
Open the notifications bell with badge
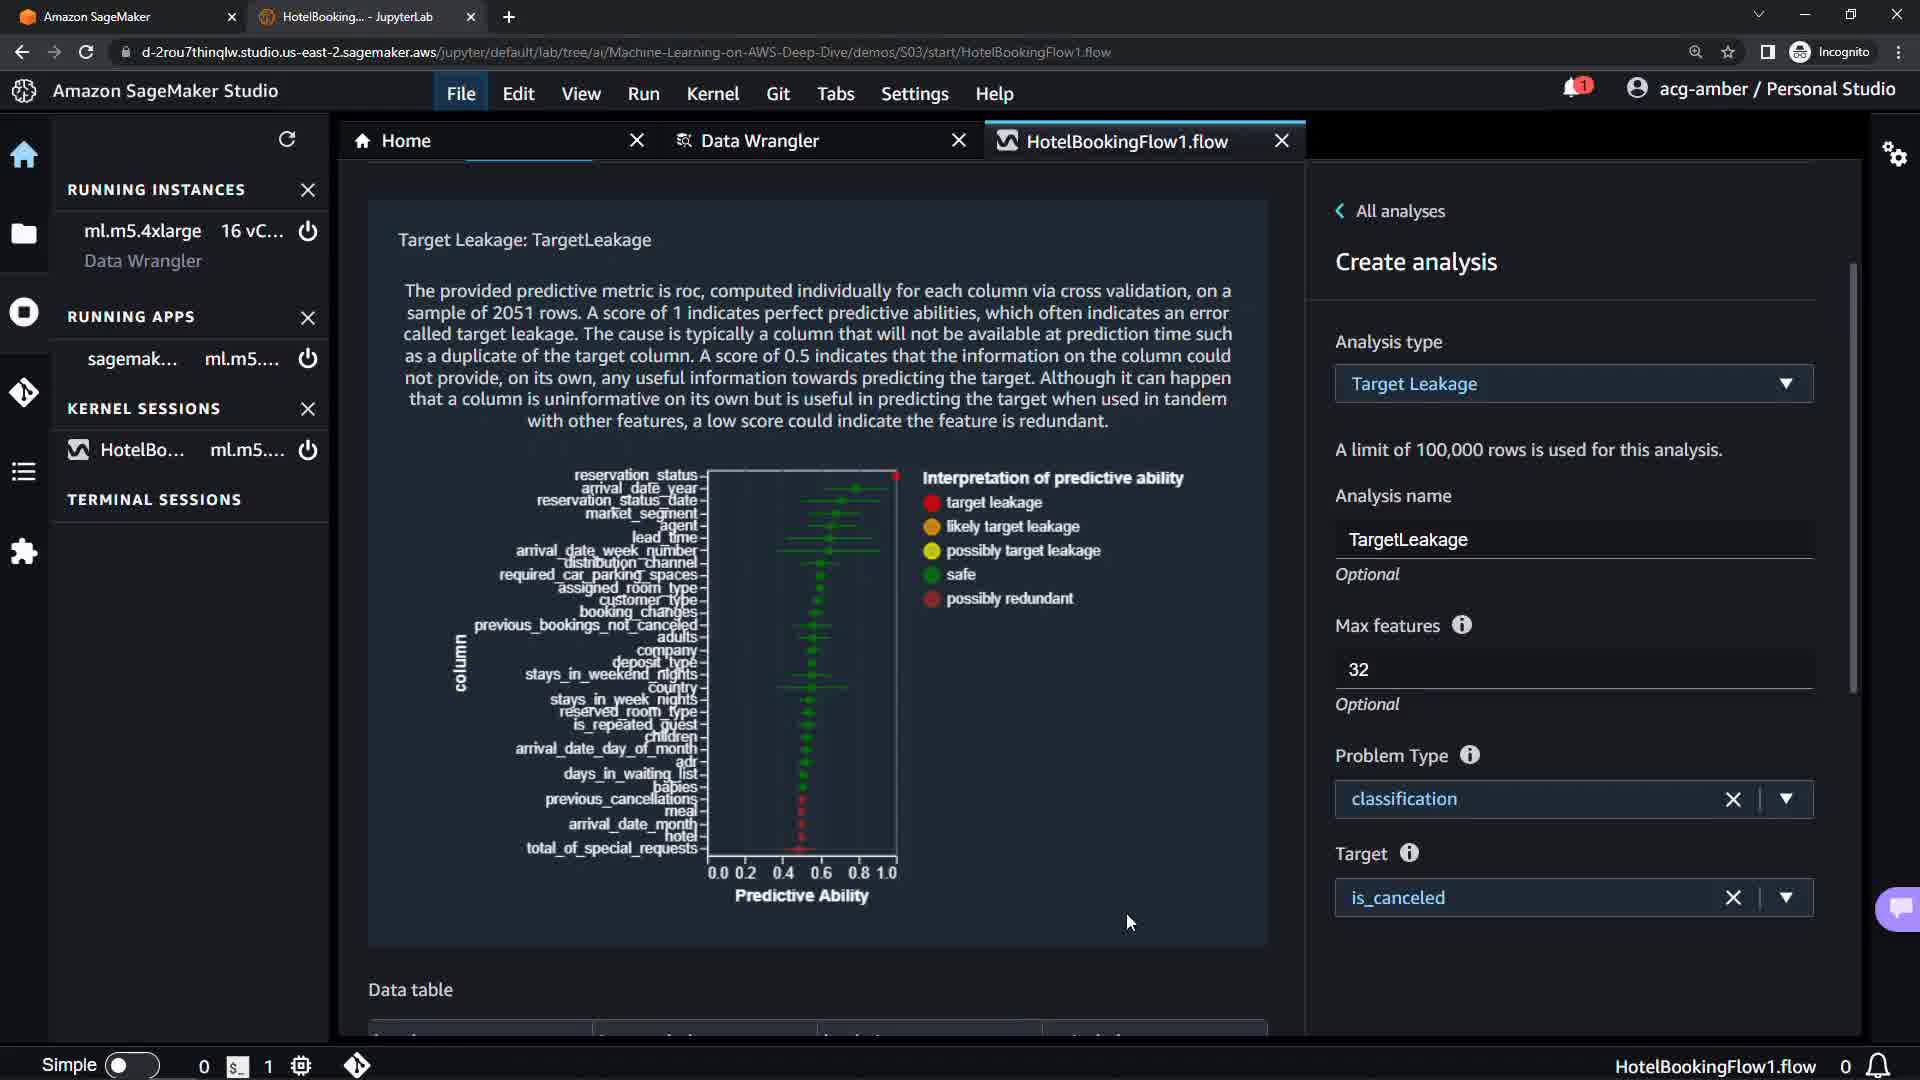(x=1574, y=89)
